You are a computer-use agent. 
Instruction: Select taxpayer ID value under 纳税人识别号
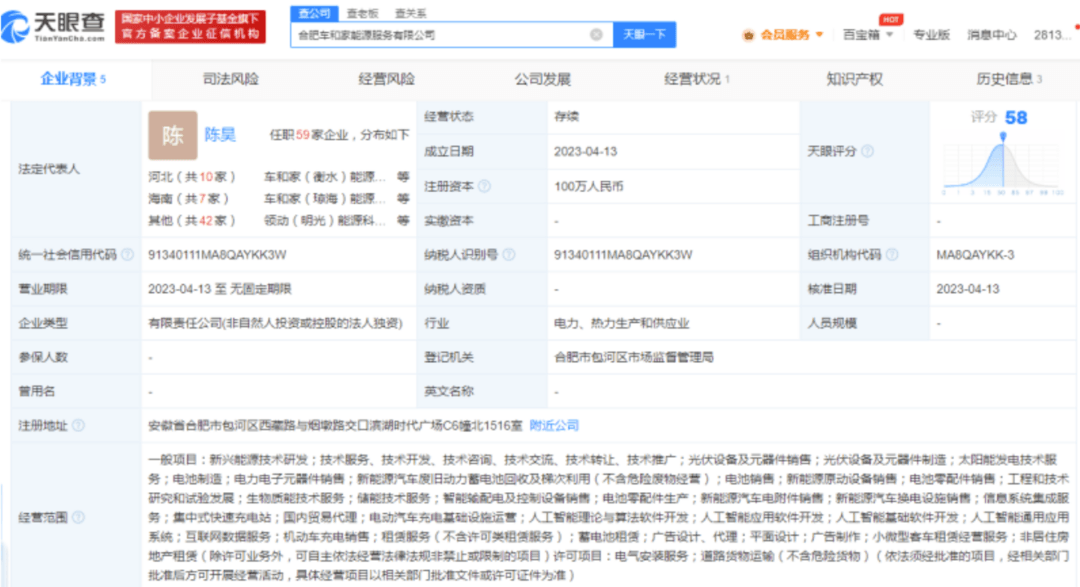tap(623, 255)
